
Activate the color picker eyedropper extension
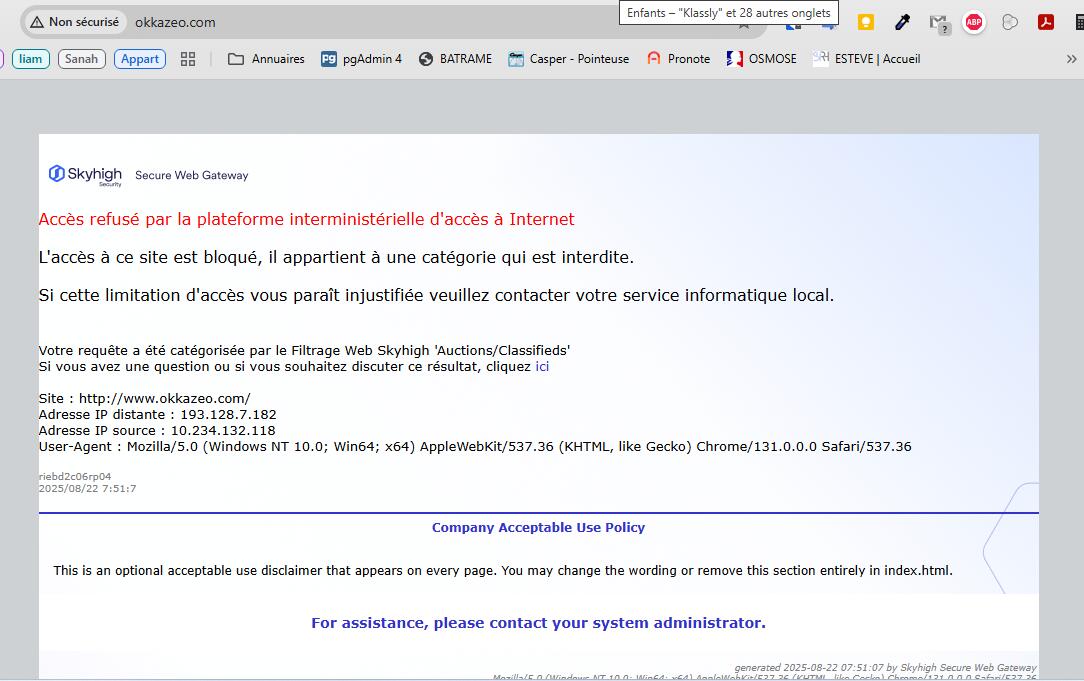pos(902,22)
